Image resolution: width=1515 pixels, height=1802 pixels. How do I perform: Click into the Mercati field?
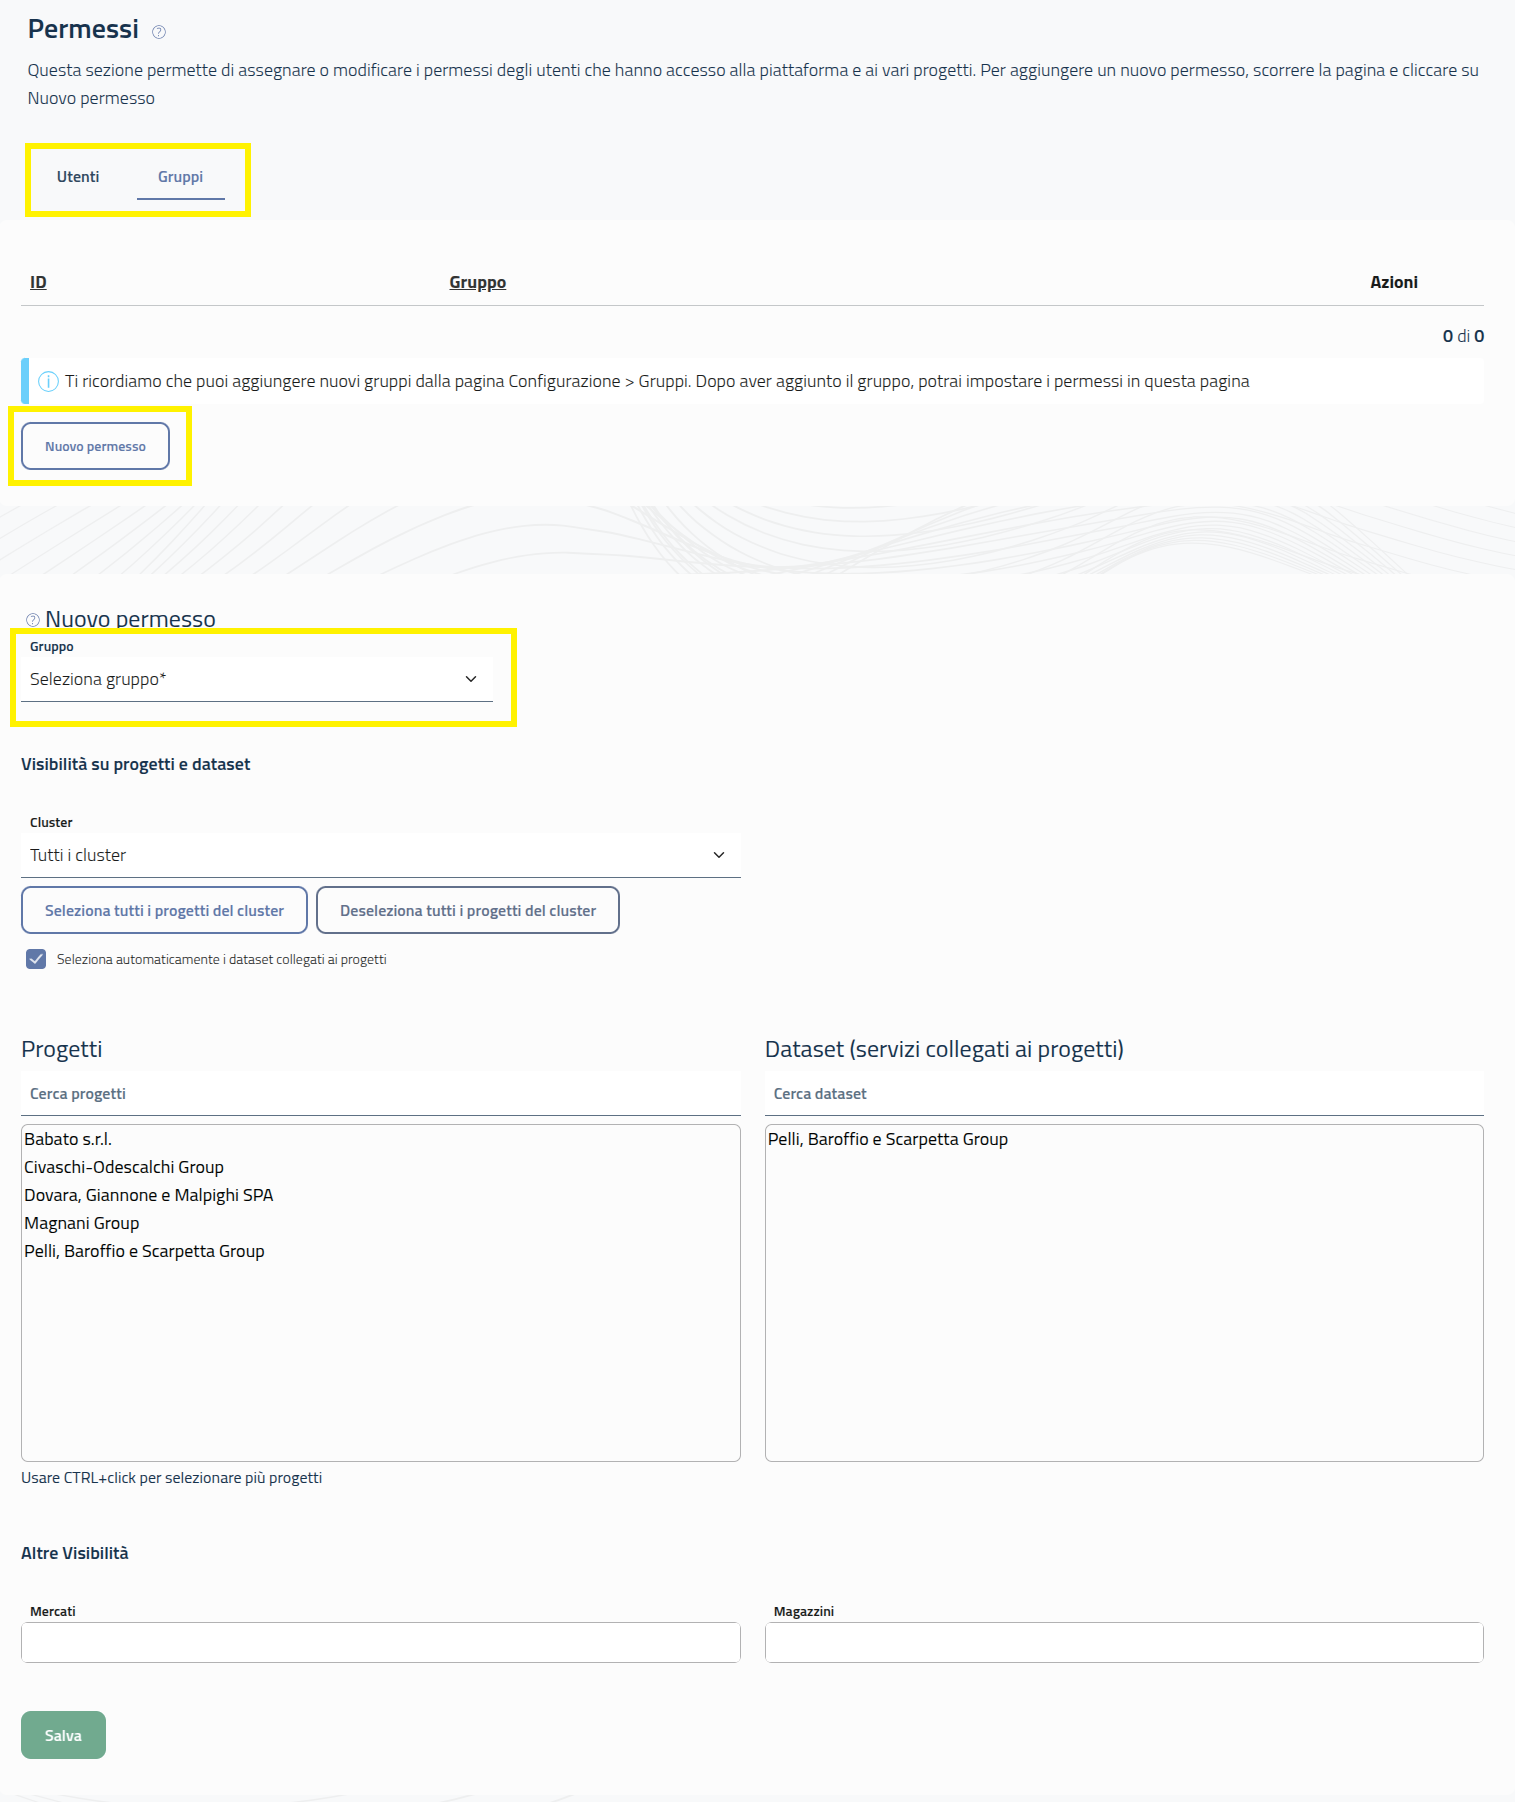click(380, 1642)
